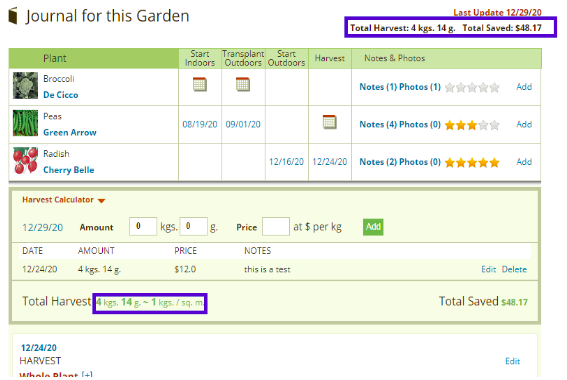Image resolution: width=567 pixels, height=380 pixels.
Task: Open the De Cicco variety link
Action: tap(61, 95)
